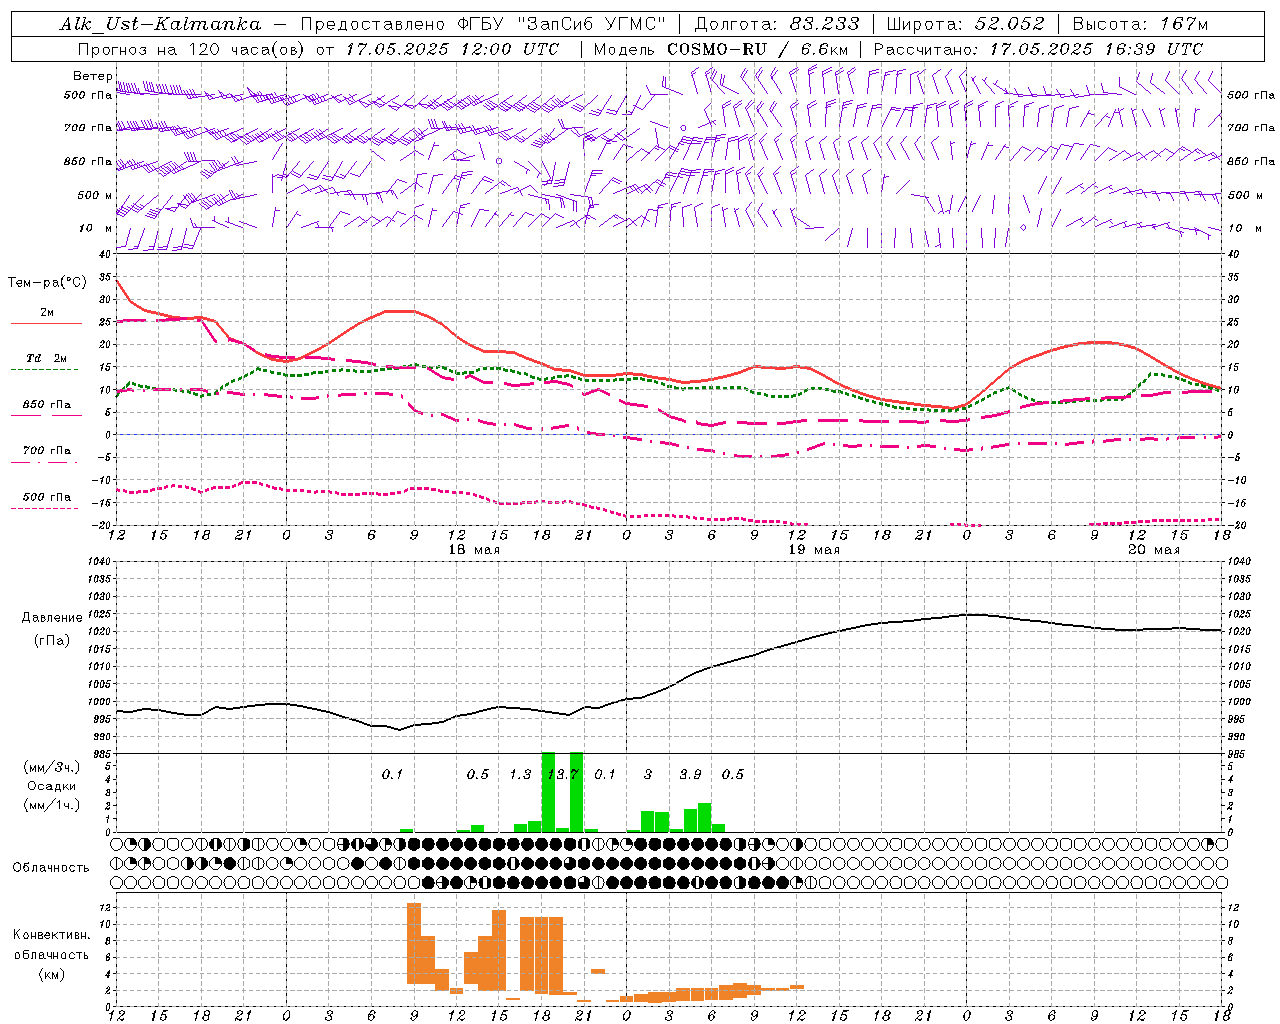
Task: Click the 850 гПа temperature legend entry
Action: (x=46, y=404)
